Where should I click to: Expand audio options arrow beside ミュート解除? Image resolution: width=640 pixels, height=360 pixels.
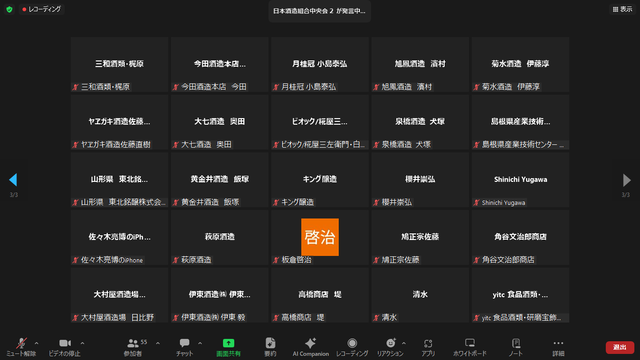coord(36,343)
